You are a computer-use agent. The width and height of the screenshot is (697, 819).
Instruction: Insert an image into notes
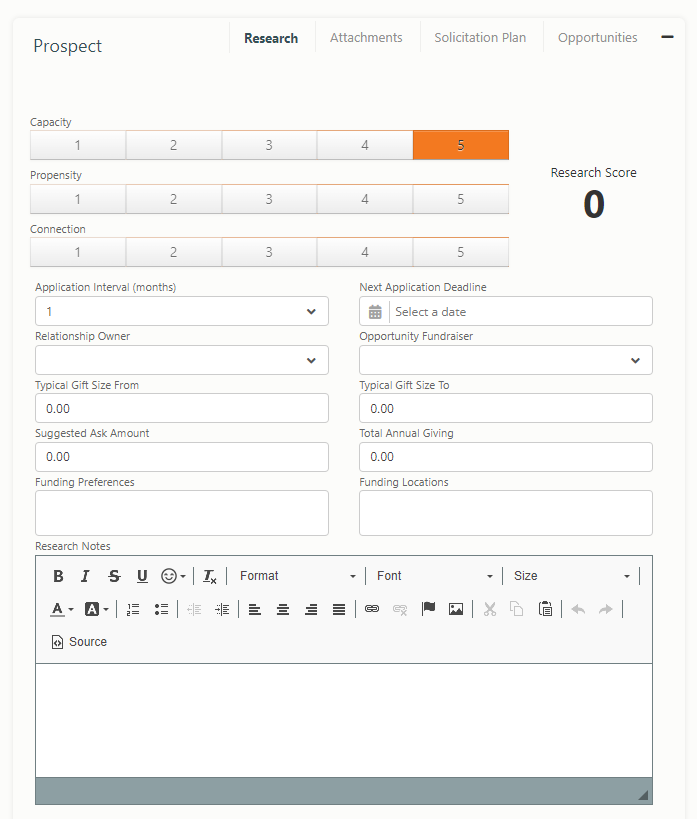coord(456,609)
